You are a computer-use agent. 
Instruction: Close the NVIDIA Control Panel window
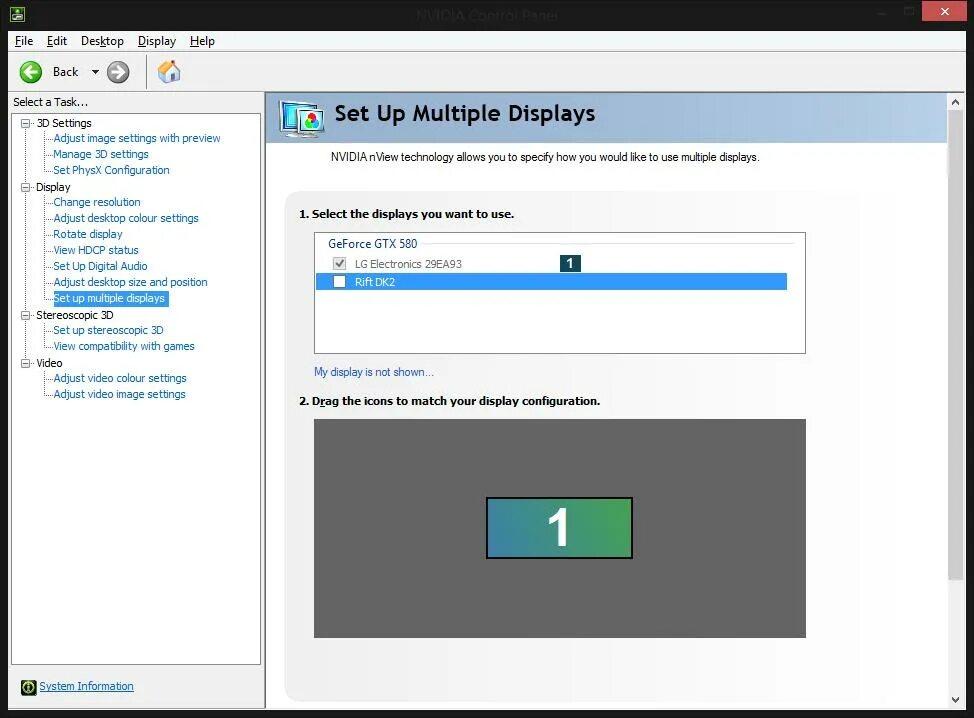(x=944, y=11)
